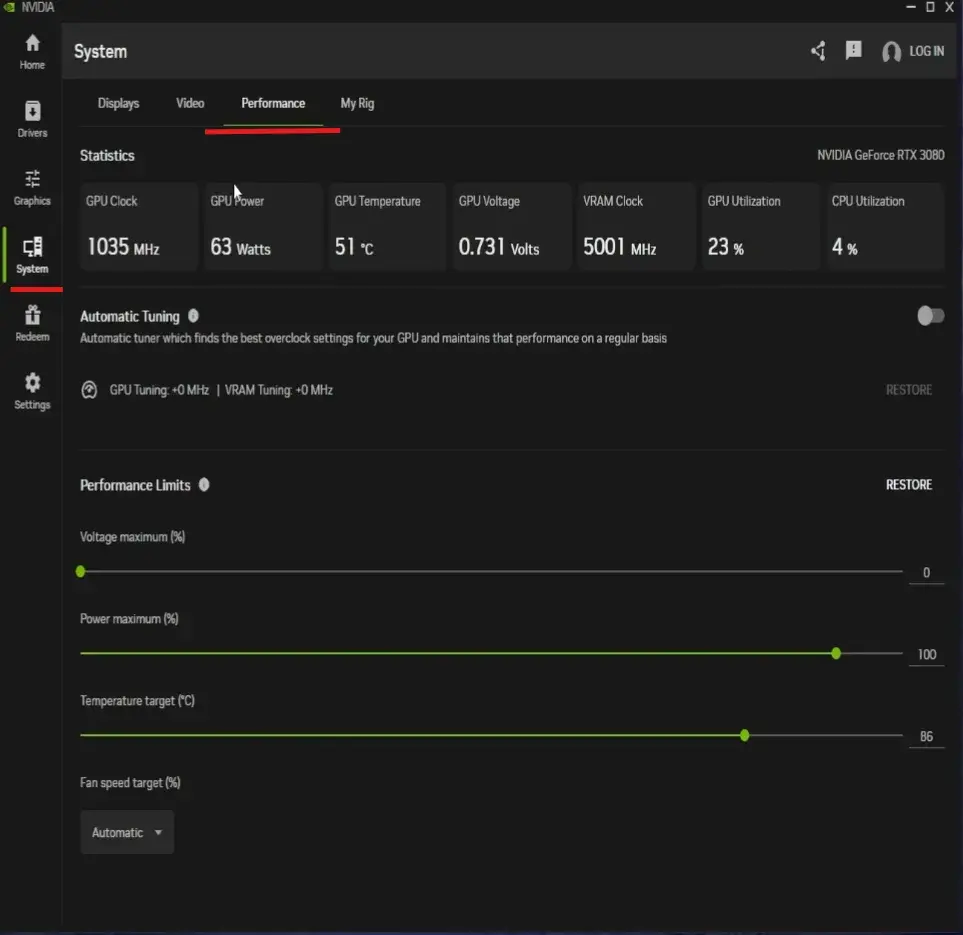963x935 pixels.
Task: Switch to the Displays tab
Action: click(x=118, y=103)
